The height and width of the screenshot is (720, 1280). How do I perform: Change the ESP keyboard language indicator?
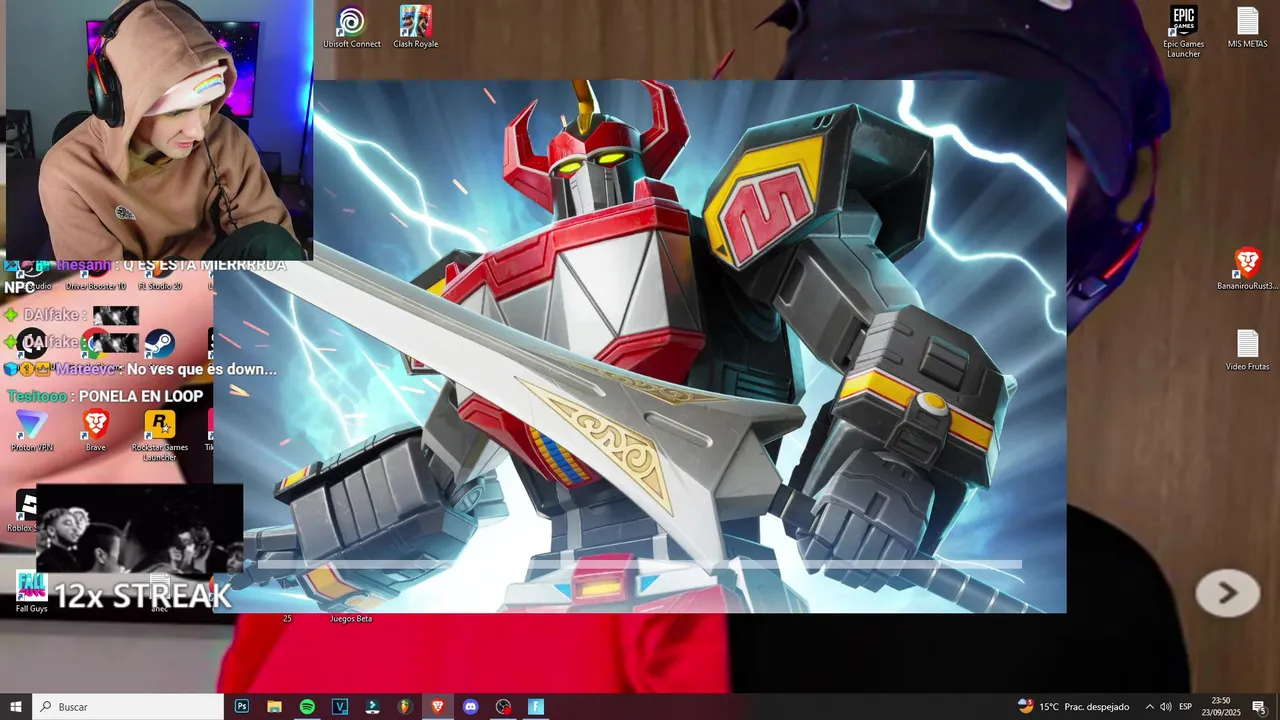1185,707
